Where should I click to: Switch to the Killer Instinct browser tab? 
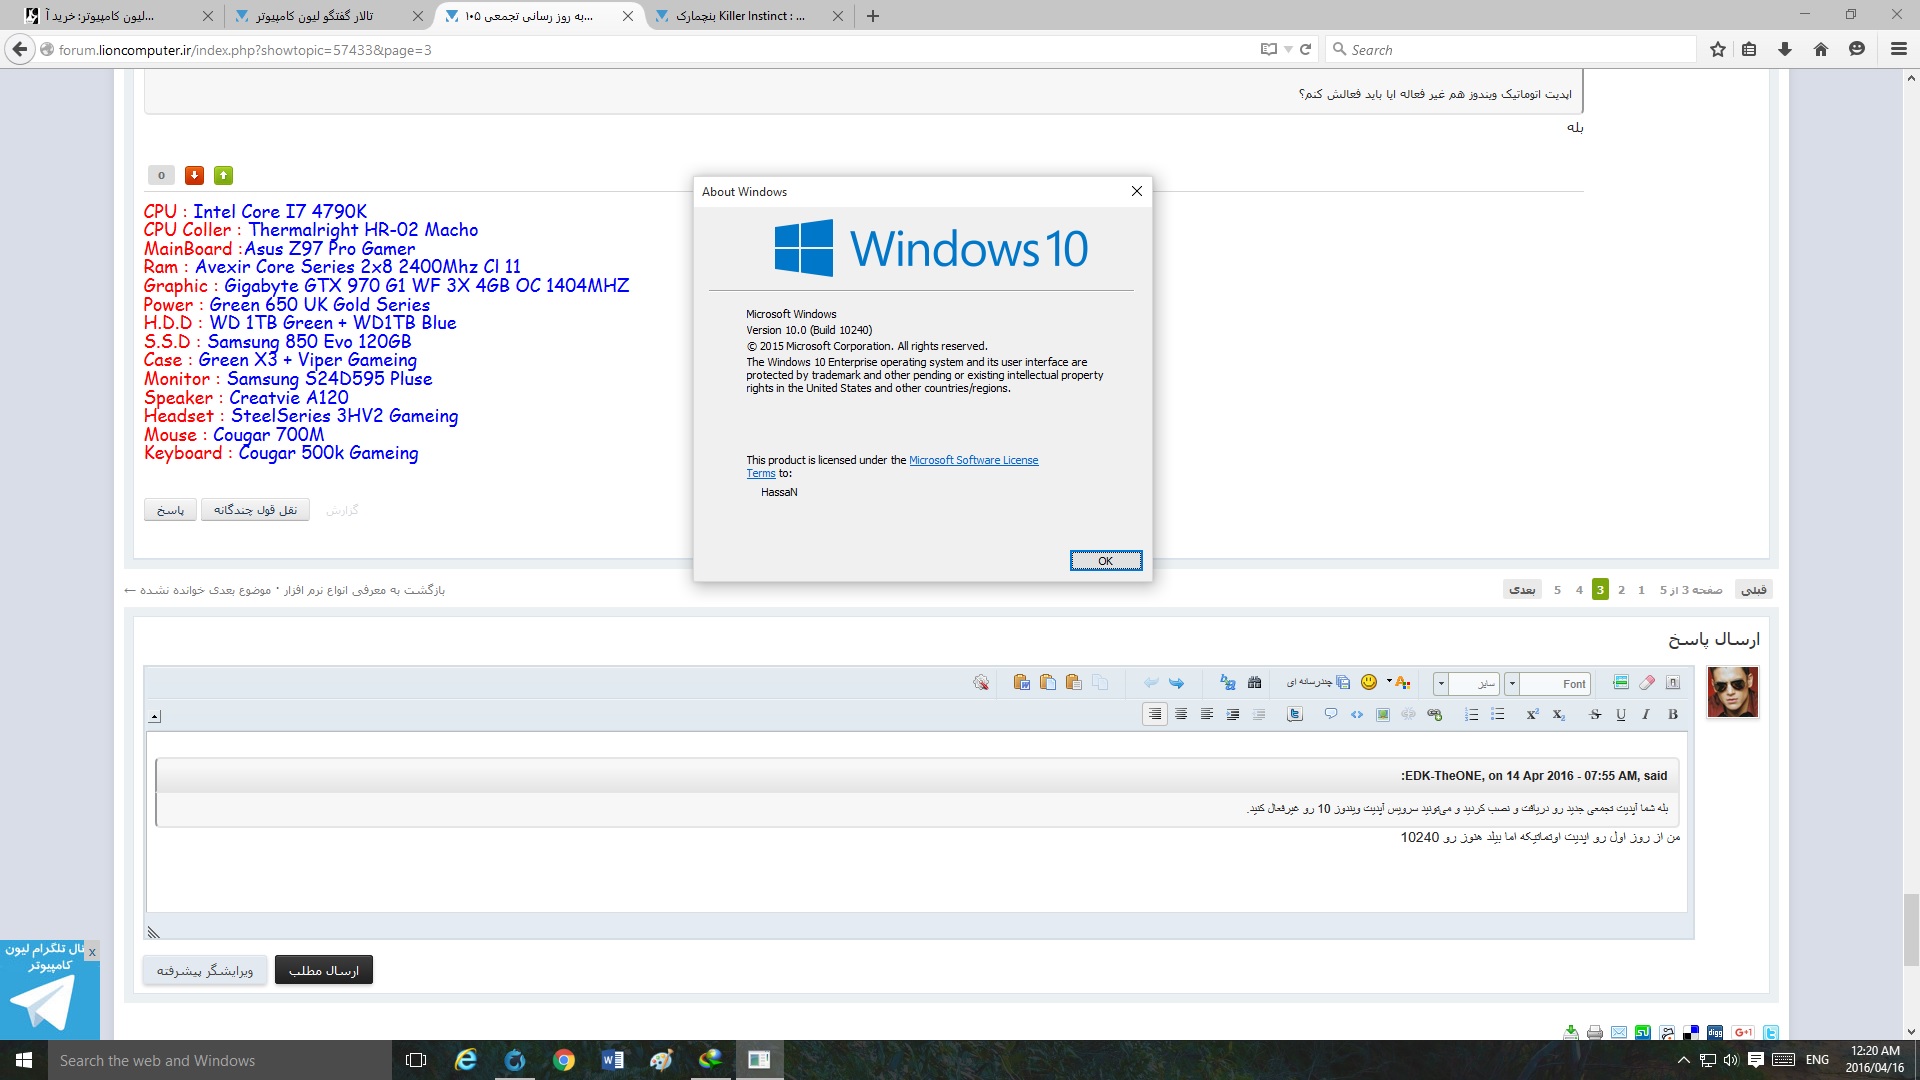(x=740, y=16)
